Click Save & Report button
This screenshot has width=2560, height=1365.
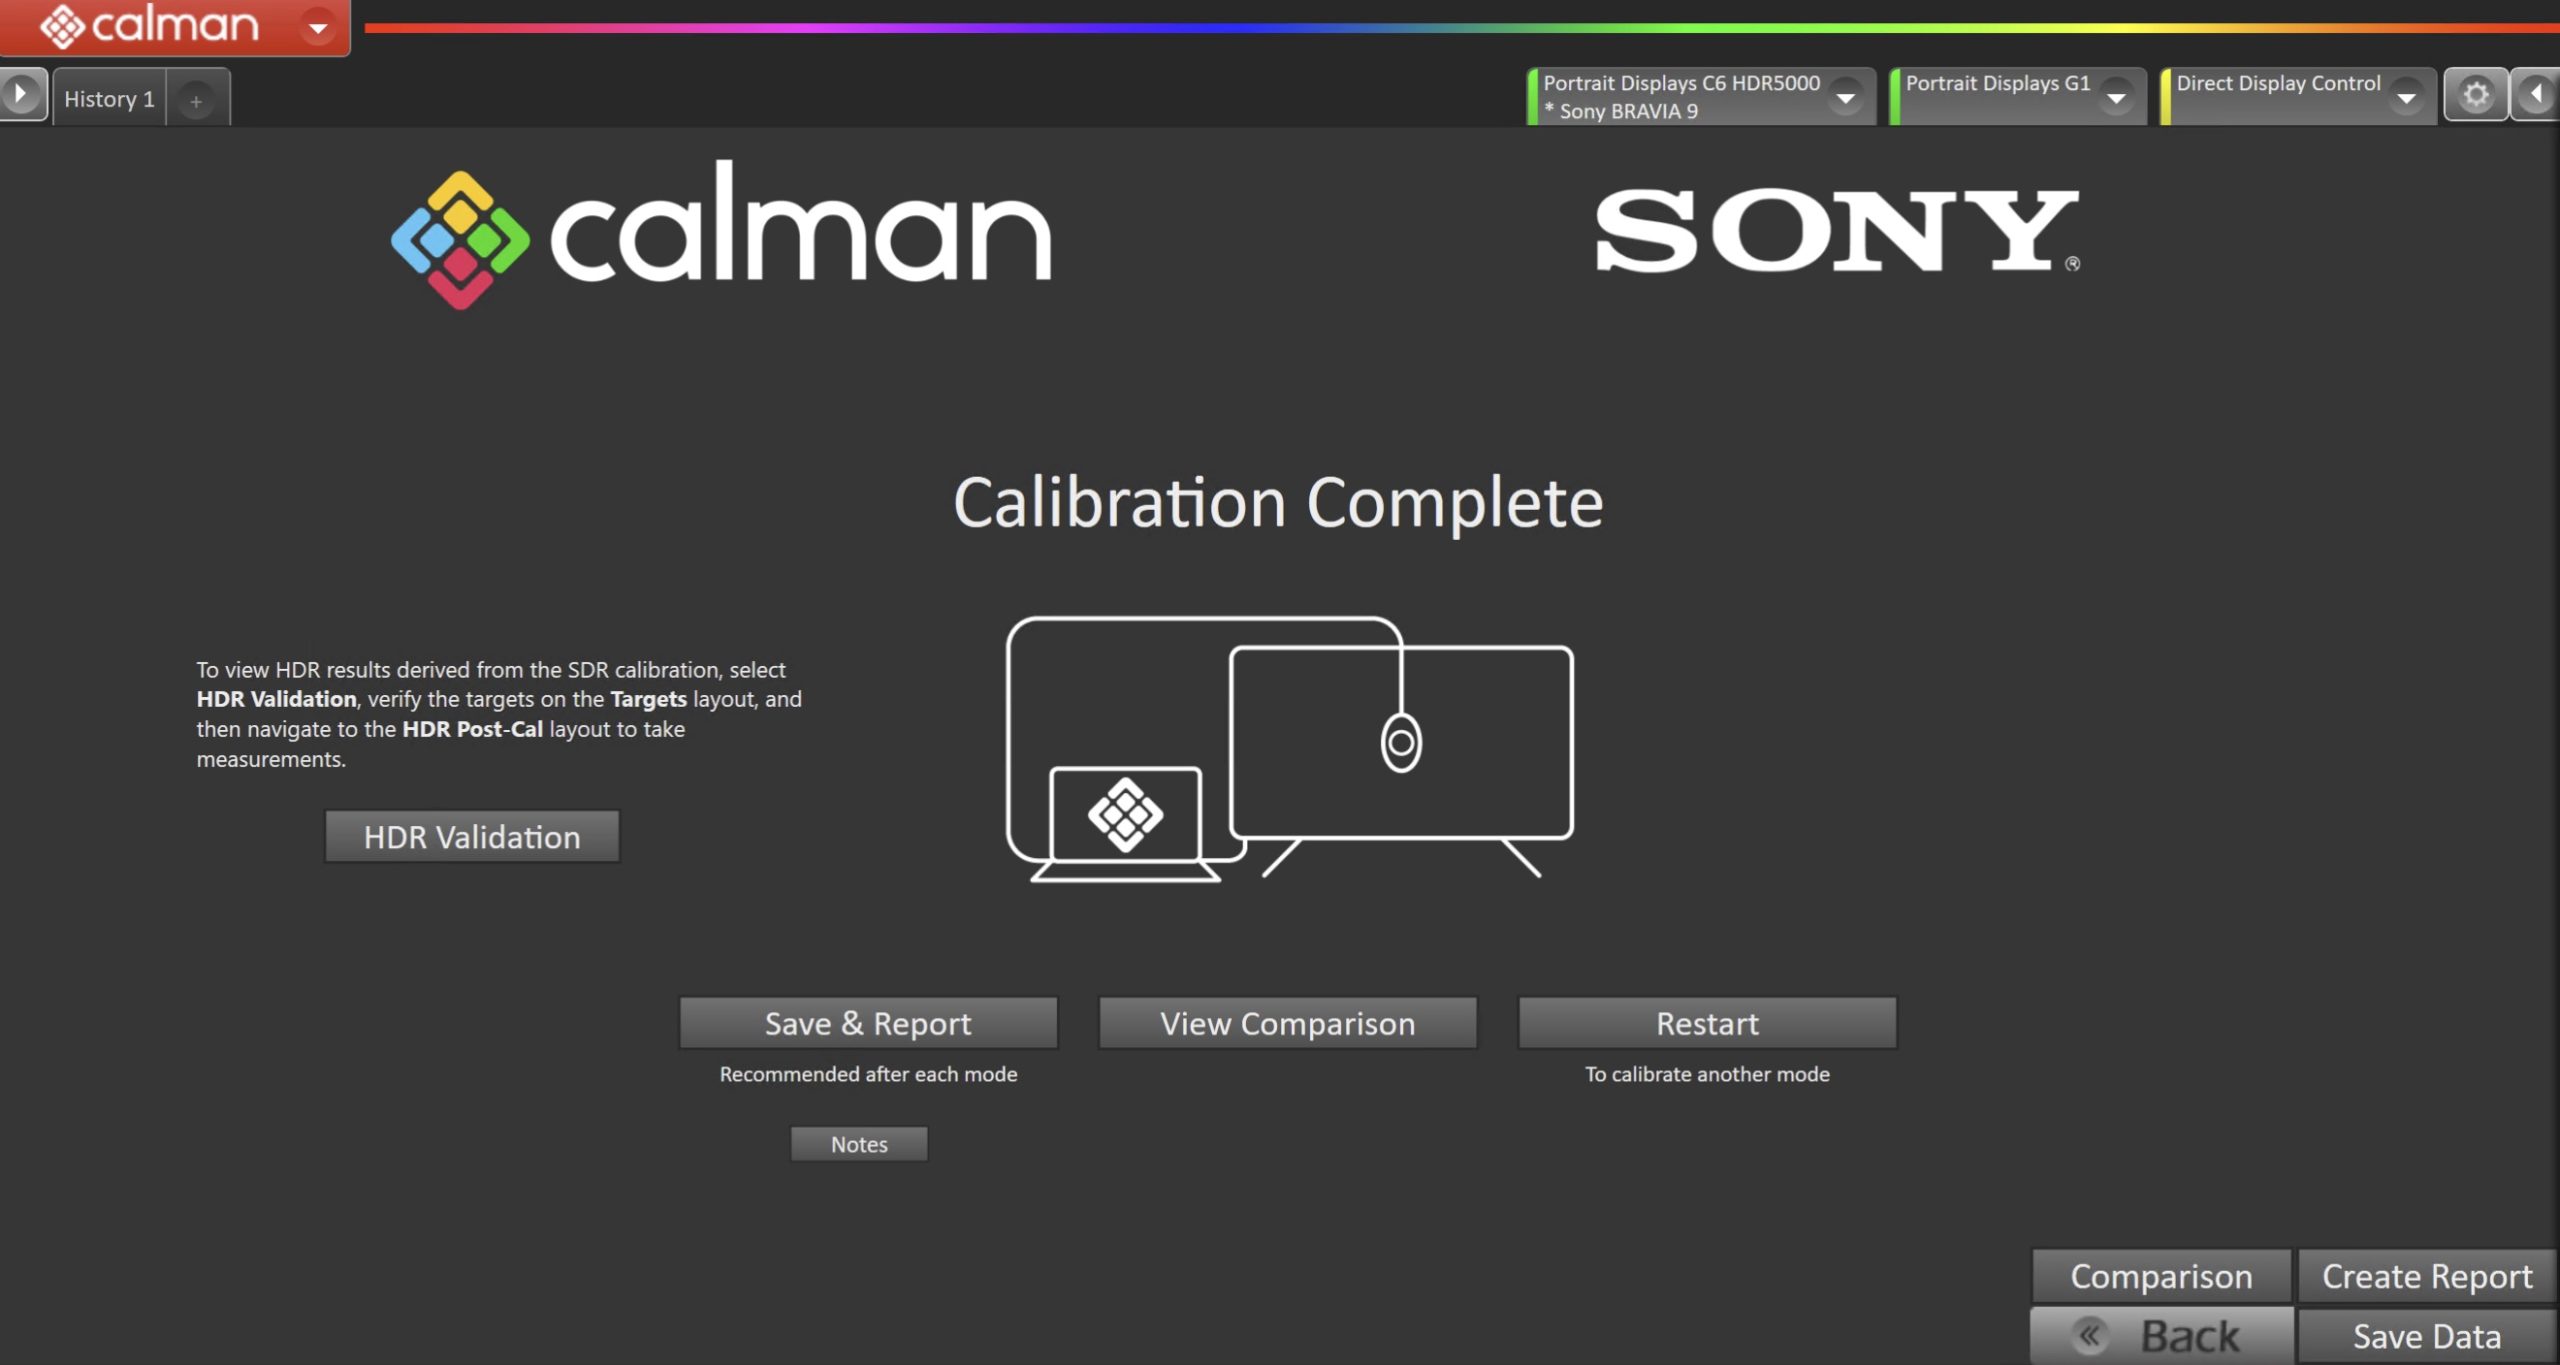(x=868, y=1023)
